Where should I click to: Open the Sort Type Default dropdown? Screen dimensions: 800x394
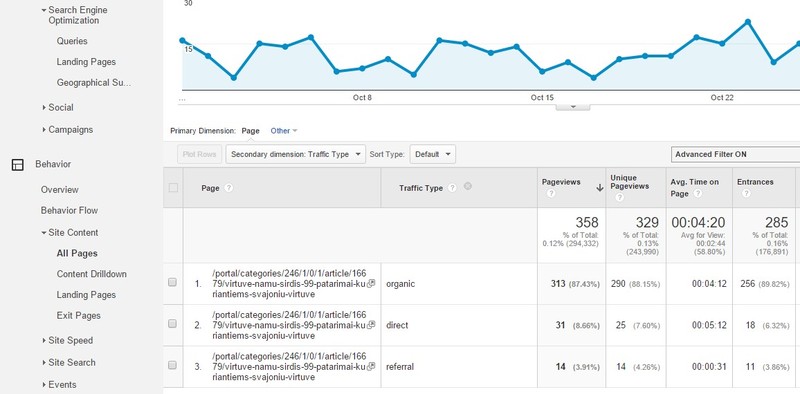pos(433,154)
